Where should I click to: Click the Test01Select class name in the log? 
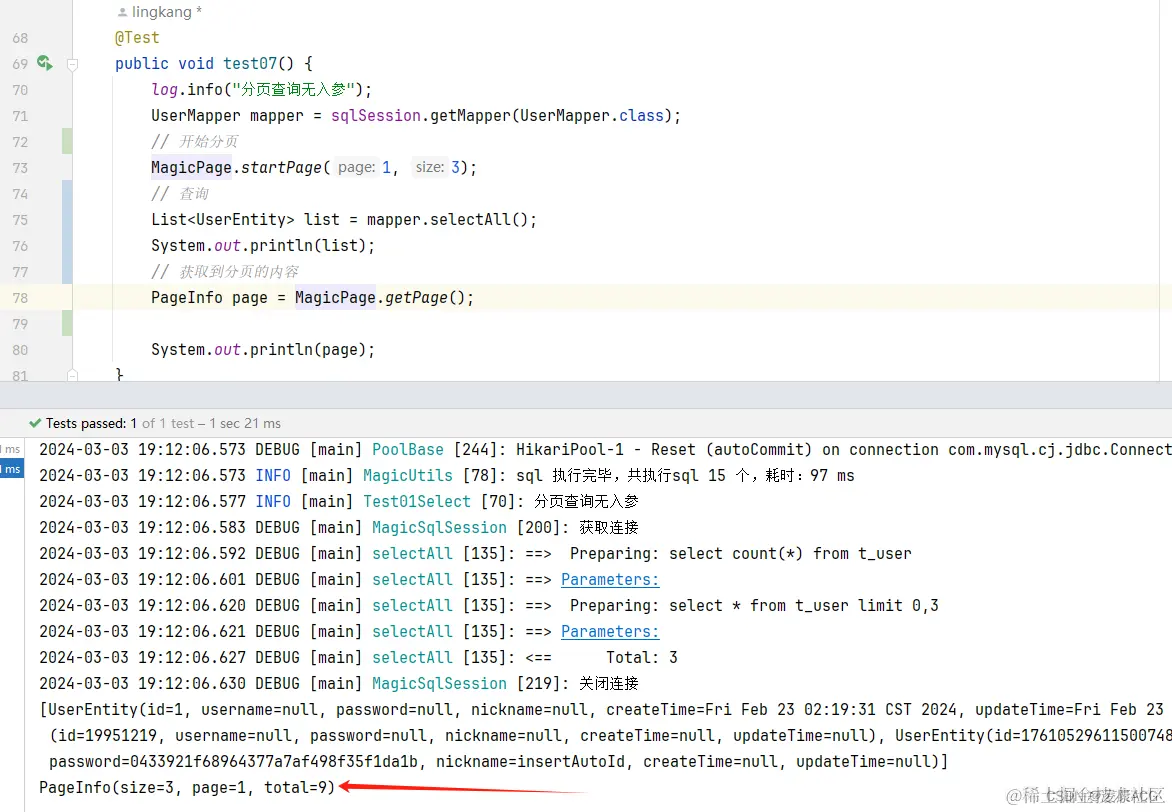pyautogui.click(x=417, y=502)
